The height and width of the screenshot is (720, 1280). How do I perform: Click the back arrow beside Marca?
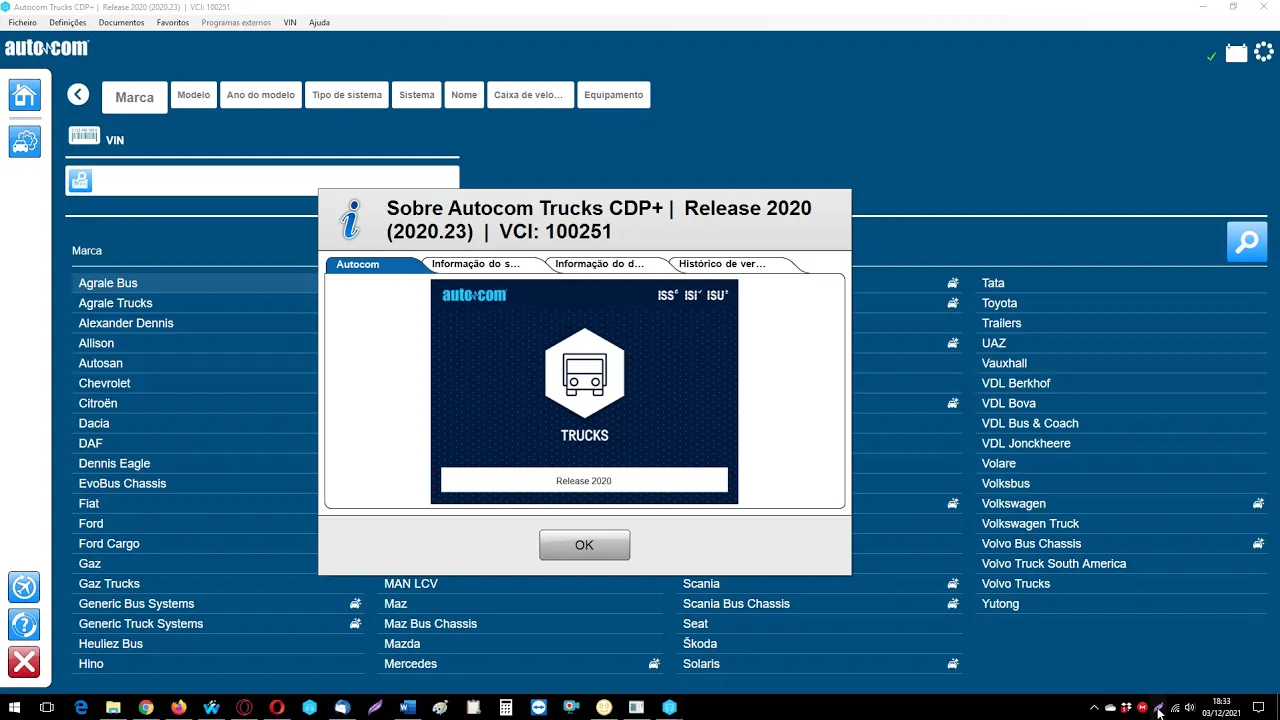(x=78, y=95)
